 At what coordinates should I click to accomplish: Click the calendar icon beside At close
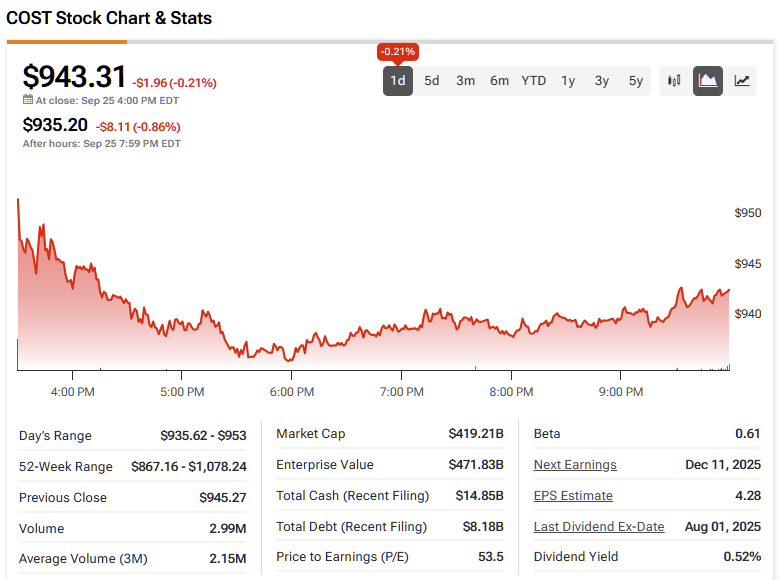click(x=28, y=100)
